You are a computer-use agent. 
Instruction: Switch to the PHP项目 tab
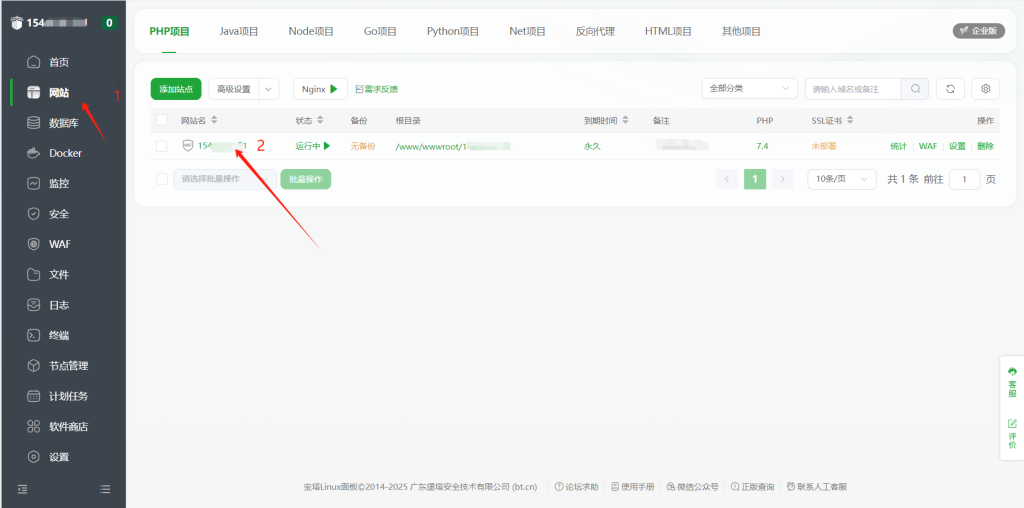[x=169, y=31]
